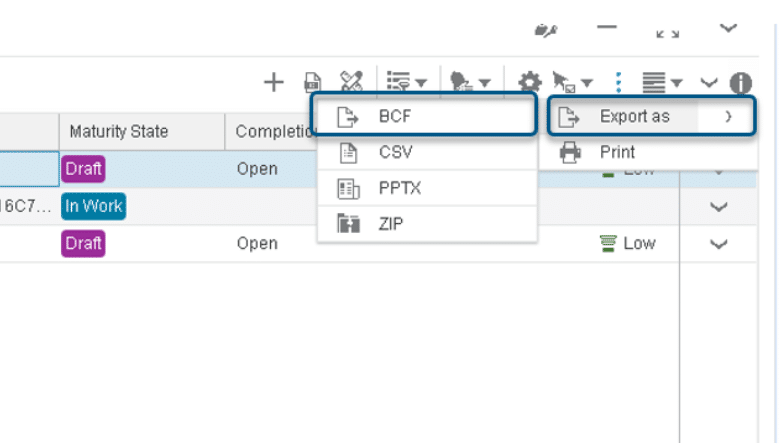Click the information icon at toolbar end
The image size is (782, 445).
point(740,83)
